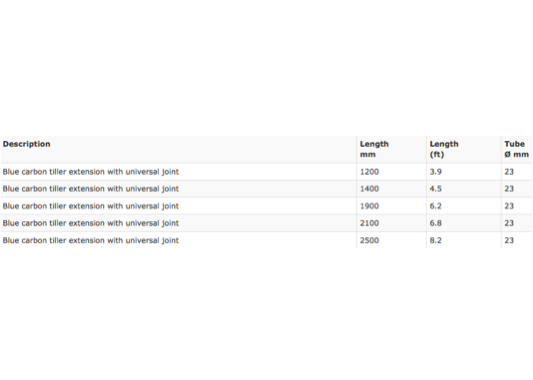Click the 2500 length value
533x380 pixels.
pyautogui.click(x=369, y=241)
